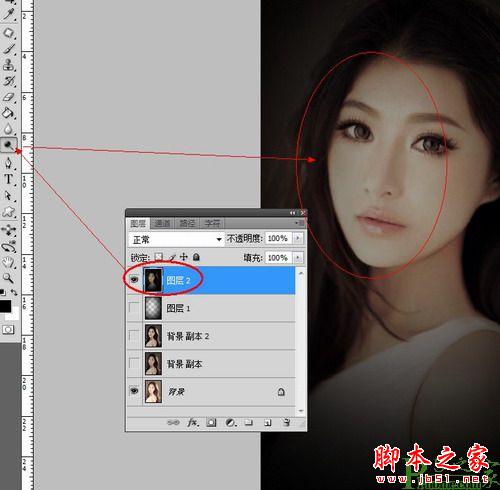
Task: Toggle lock position icon
Action: 184,257
